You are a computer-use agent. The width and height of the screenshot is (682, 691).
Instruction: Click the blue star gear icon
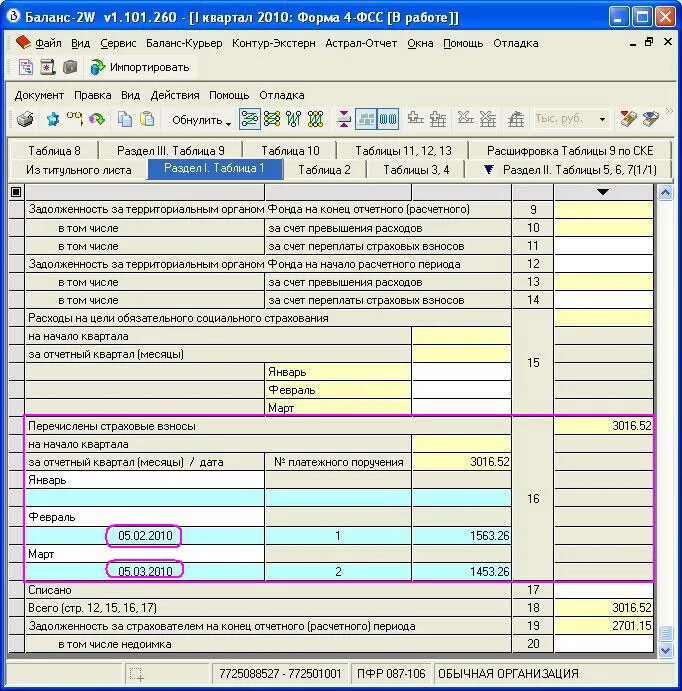(x=53, y=119)
